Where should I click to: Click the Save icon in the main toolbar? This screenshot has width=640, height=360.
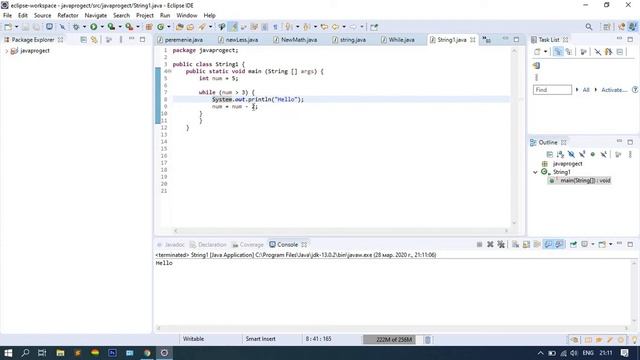pos(25,27)
